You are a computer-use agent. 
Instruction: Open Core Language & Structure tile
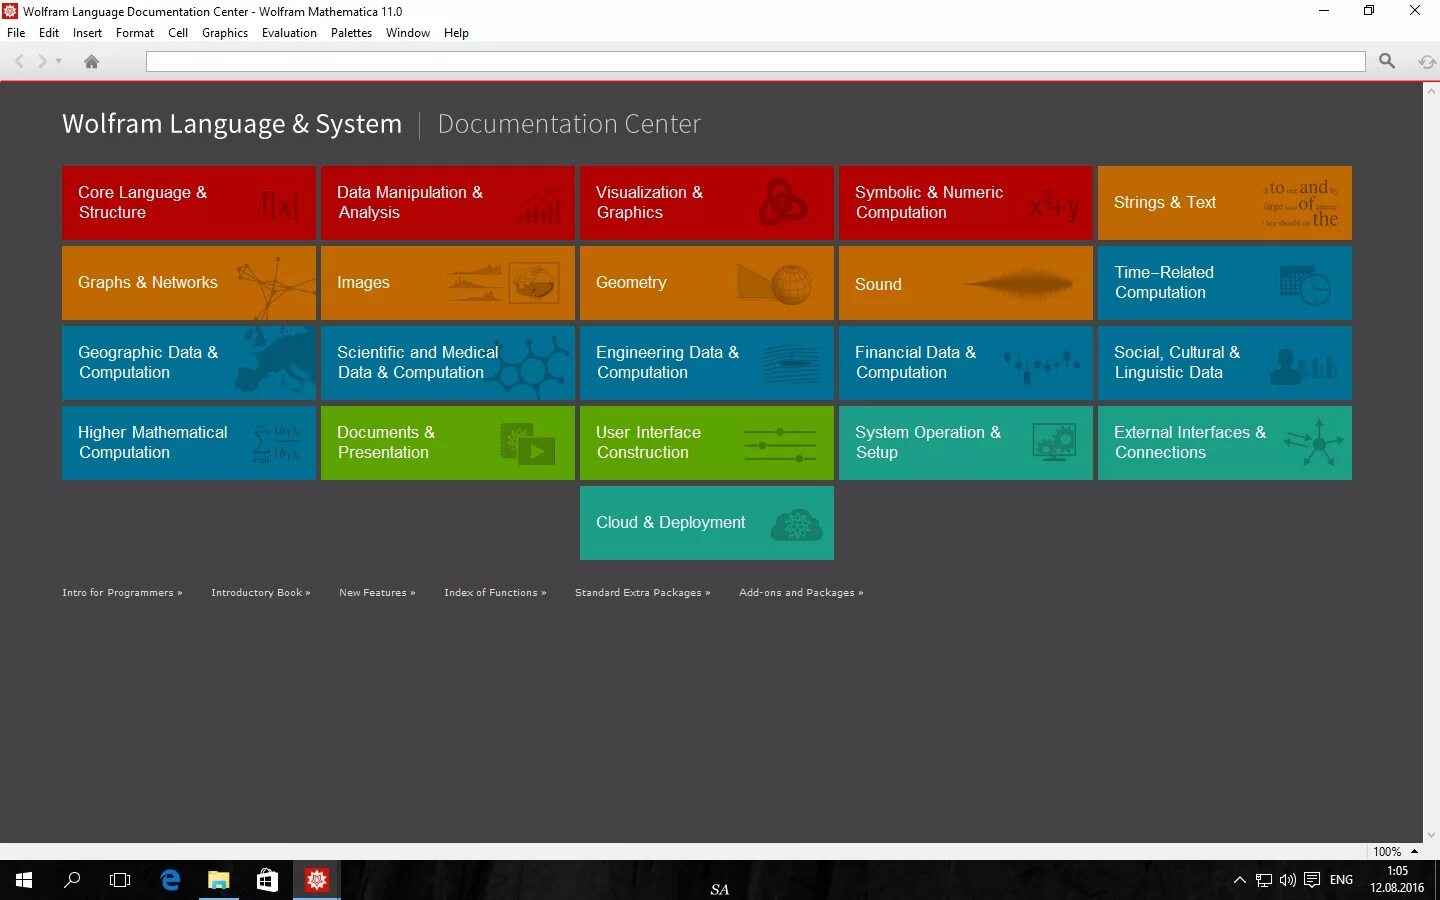coord(189,203)
